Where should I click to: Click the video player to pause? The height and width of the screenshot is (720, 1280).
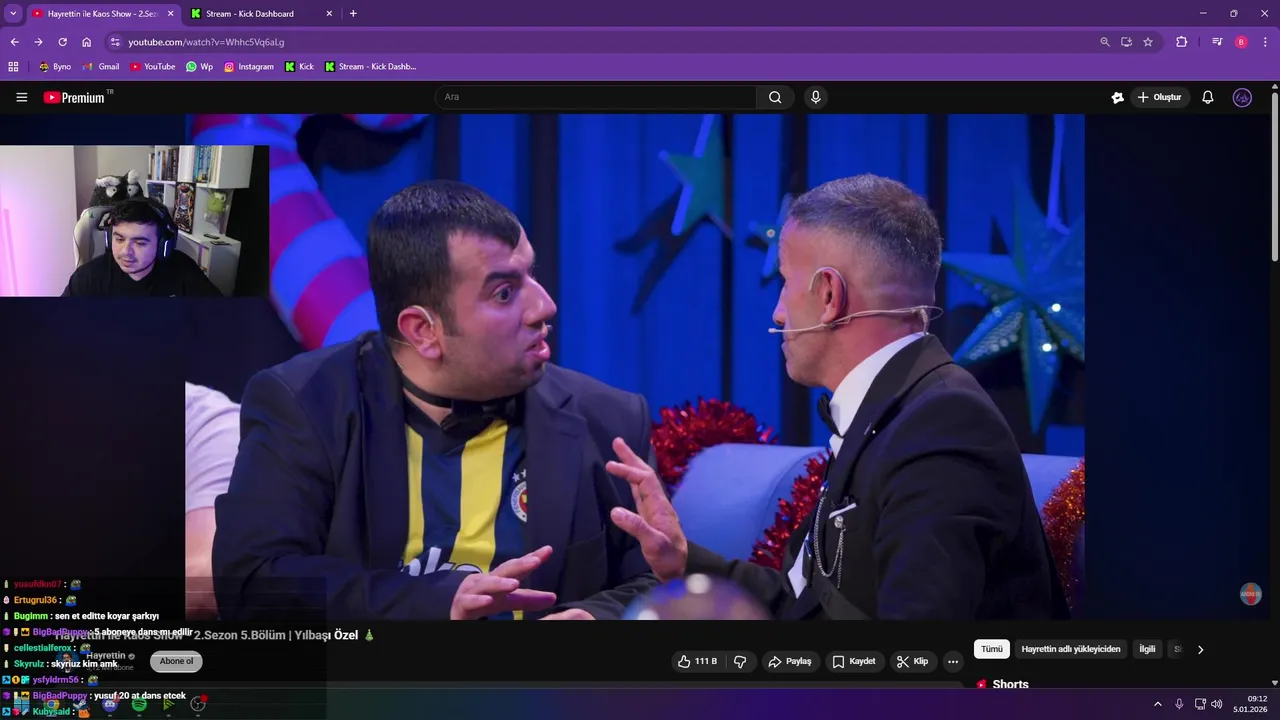tap(634, 366)
